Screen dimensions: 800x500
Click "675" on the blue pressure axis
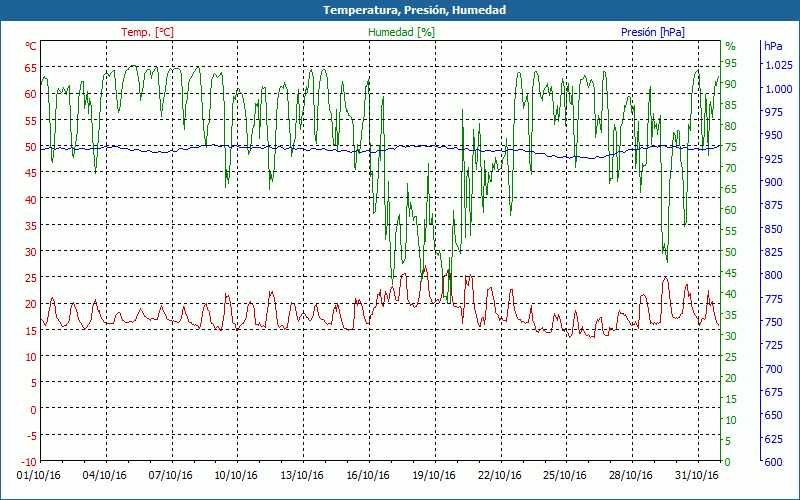[x=774, y=392]
